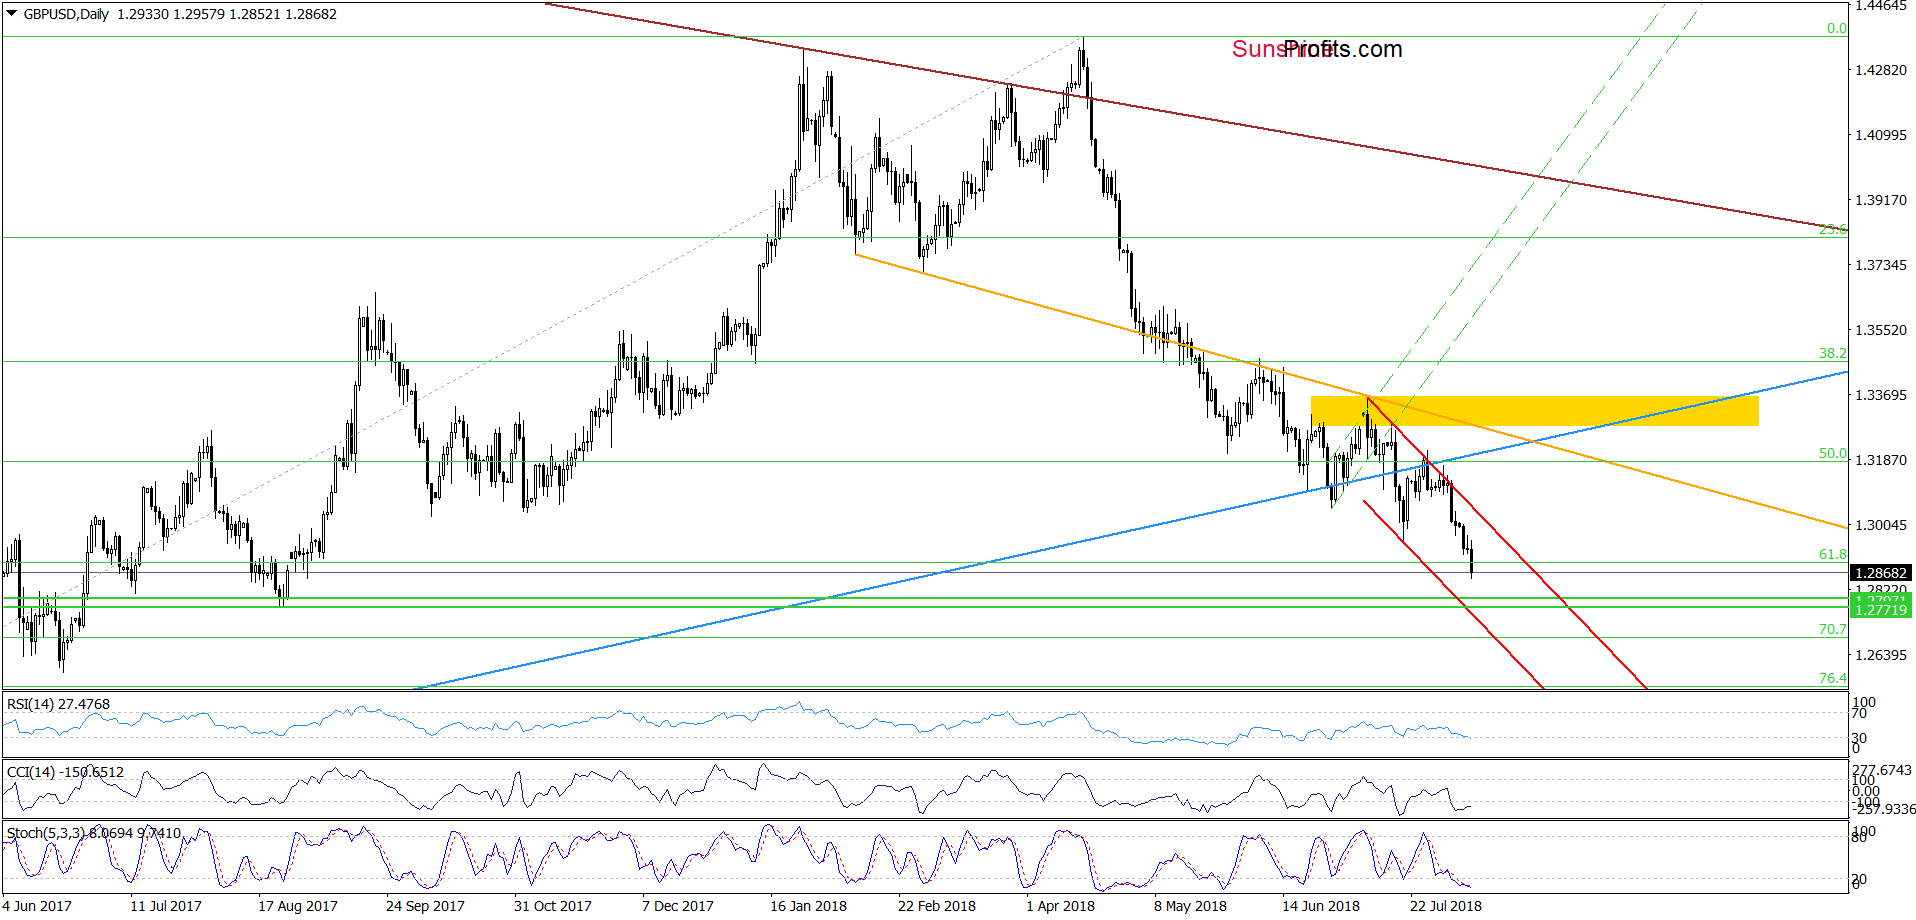Click the 8 May 2018 date label
The image size is (1916, 920).
pyautogui.click(x=1190, y=906)
